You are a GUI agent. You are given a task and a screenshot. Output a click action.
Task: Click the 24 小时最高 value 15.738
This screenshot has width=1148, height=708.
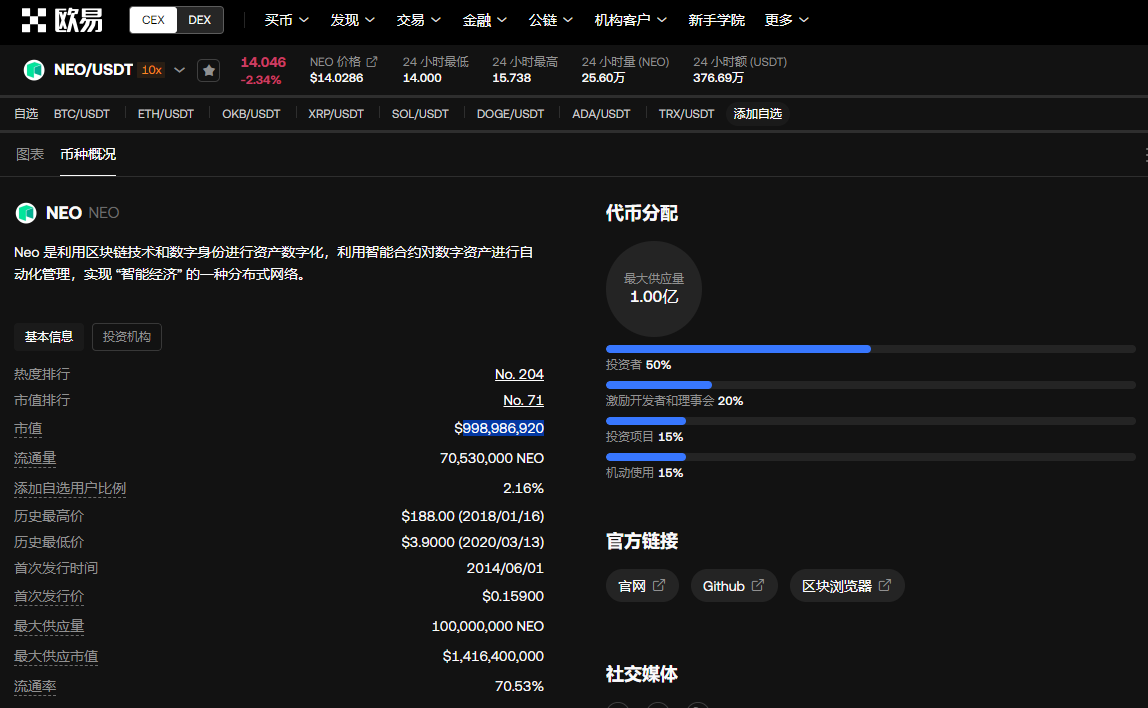512,78
